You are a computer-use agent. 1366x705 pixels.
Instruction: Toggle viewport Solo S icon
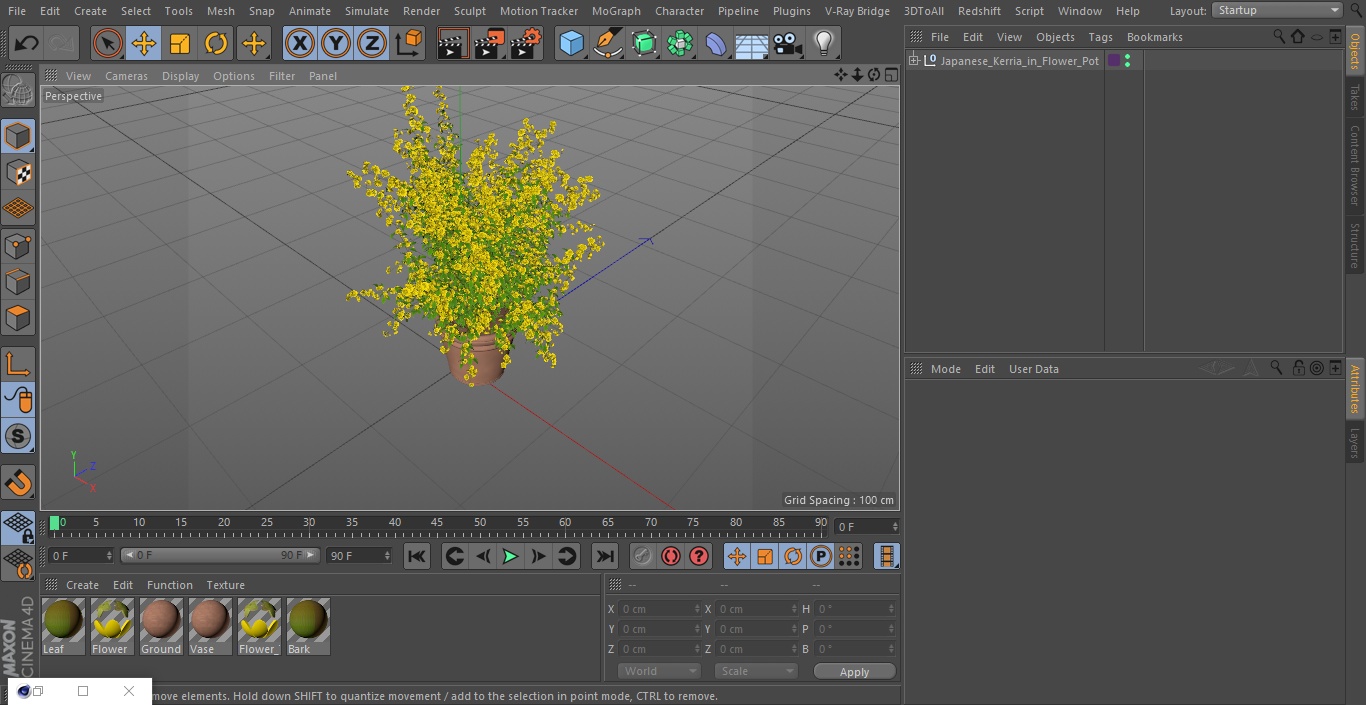point(18,436)
